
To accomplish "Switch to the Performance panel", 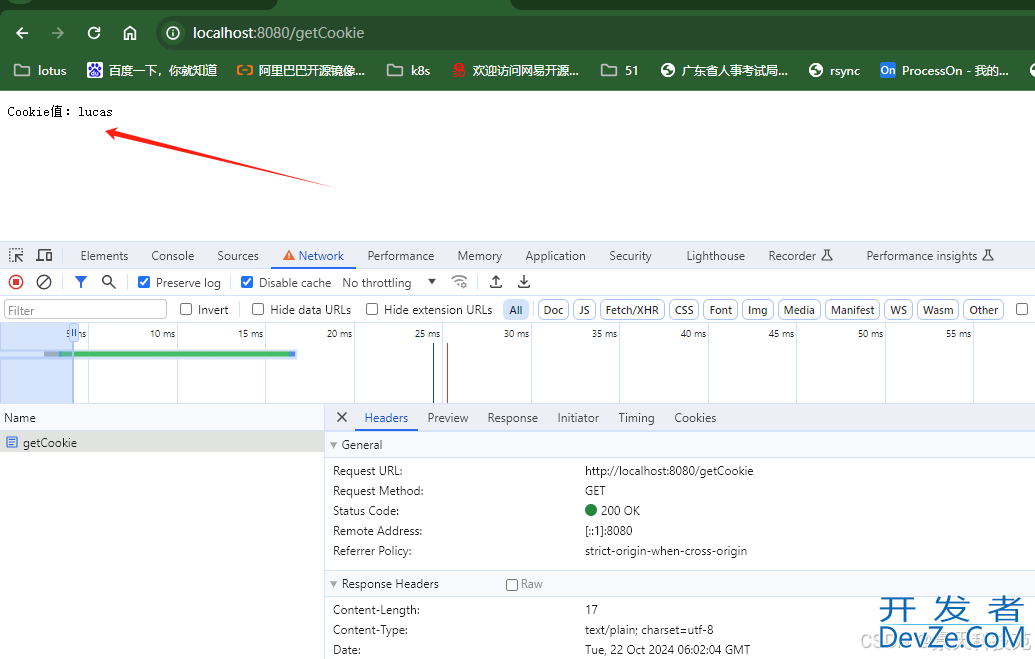I will [x=401, y=256].
